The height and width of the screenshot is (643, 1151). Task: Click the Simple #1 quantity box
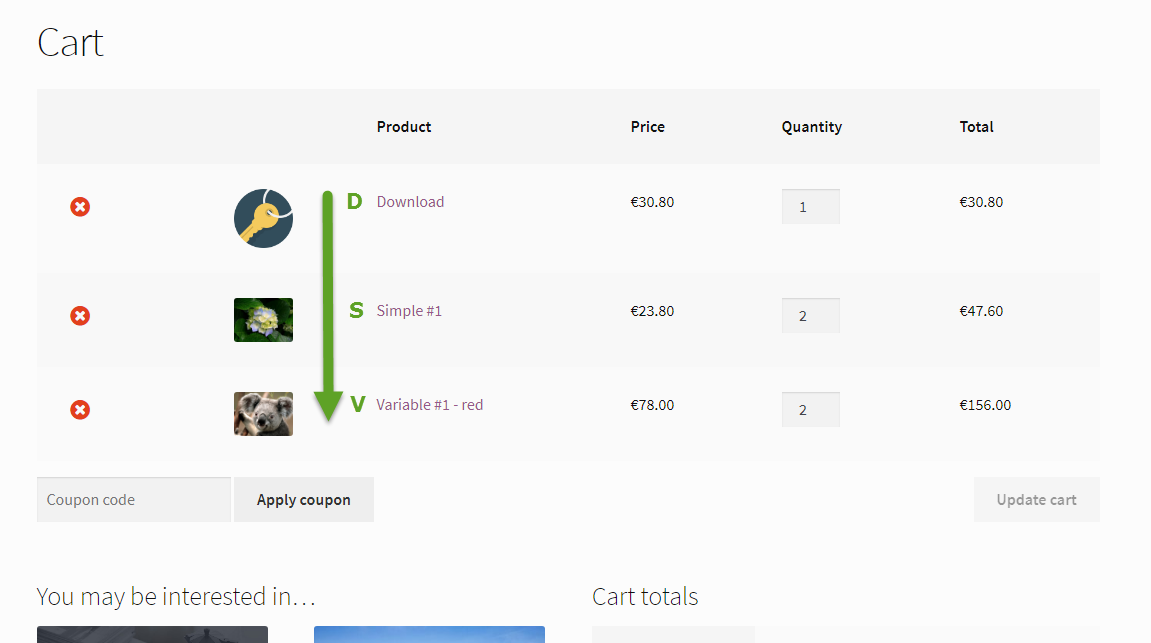coord(810,316)
